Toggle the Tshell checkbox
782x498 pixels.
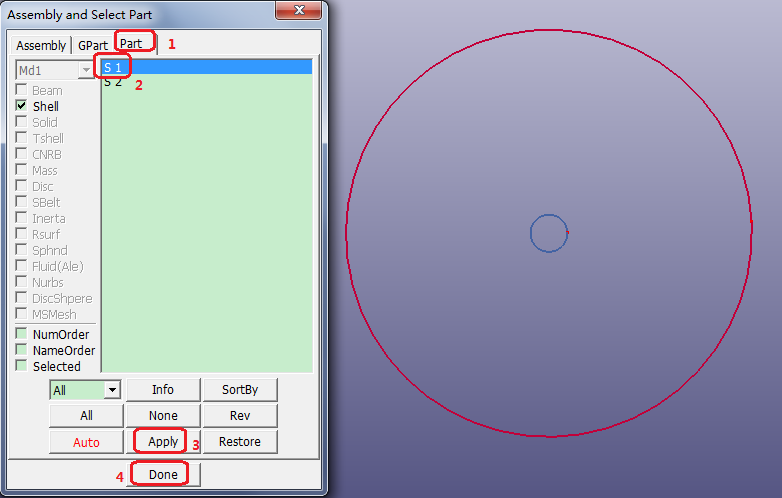[x=21, y=138]
